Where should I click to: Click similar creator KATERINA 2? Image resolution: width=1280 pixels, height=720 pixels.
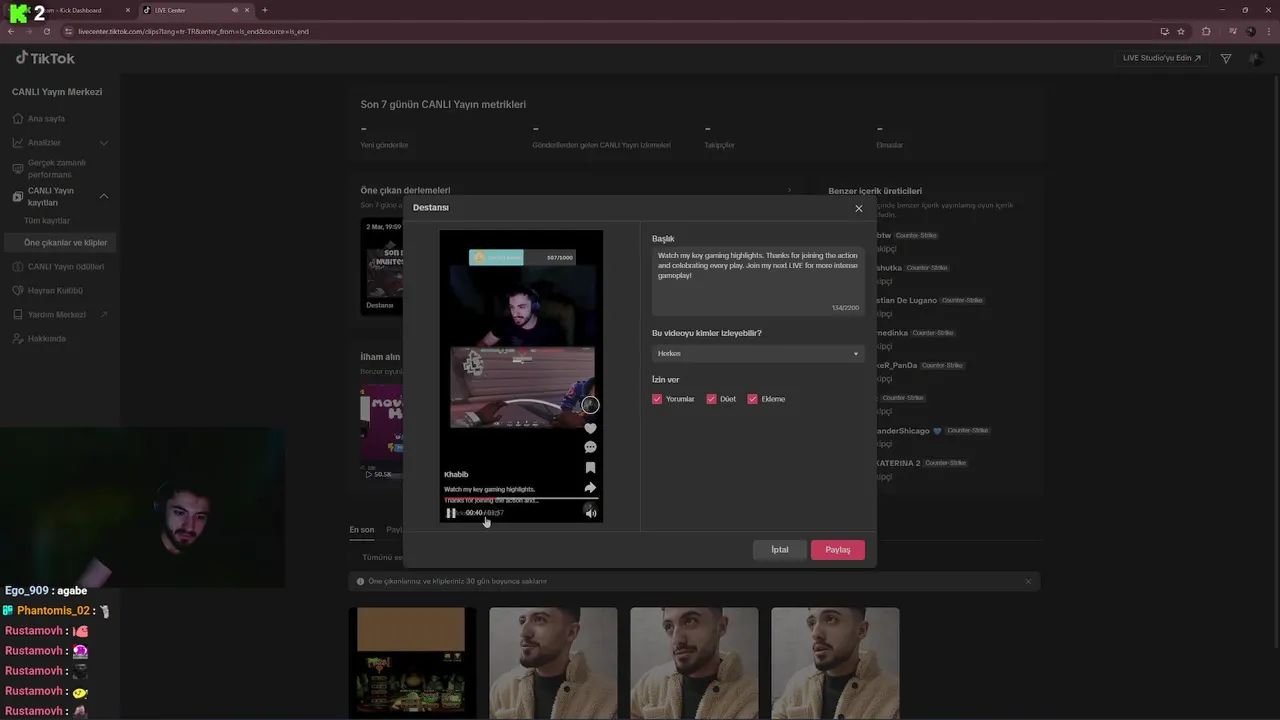898,463
